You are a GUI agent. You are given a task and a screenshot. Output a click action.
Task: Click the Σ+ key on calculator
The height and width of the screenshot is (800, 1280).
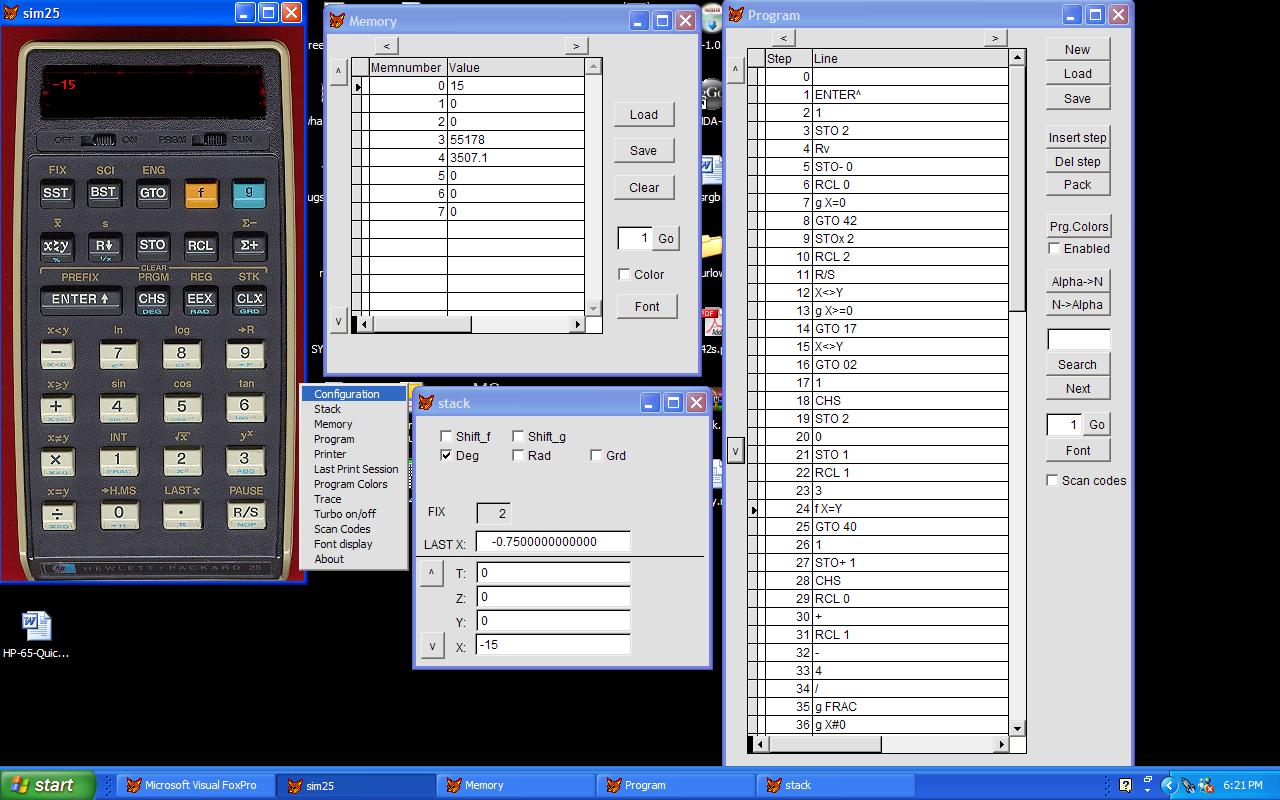(249, 247)
